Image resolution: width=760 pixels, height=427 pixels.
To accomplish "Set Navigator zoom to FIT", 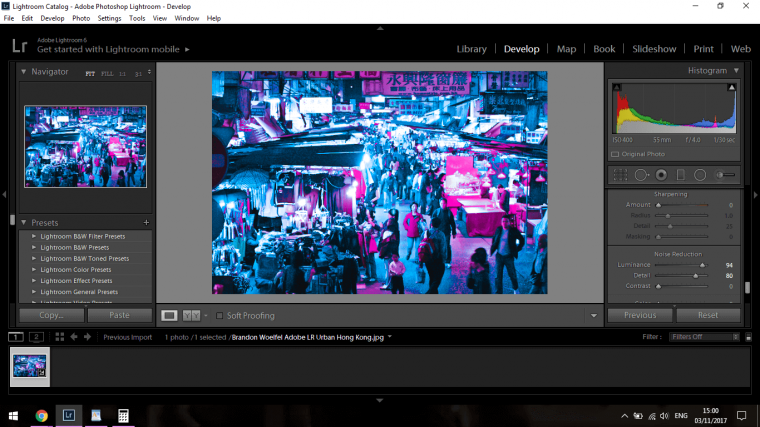I will pos(90,74).
